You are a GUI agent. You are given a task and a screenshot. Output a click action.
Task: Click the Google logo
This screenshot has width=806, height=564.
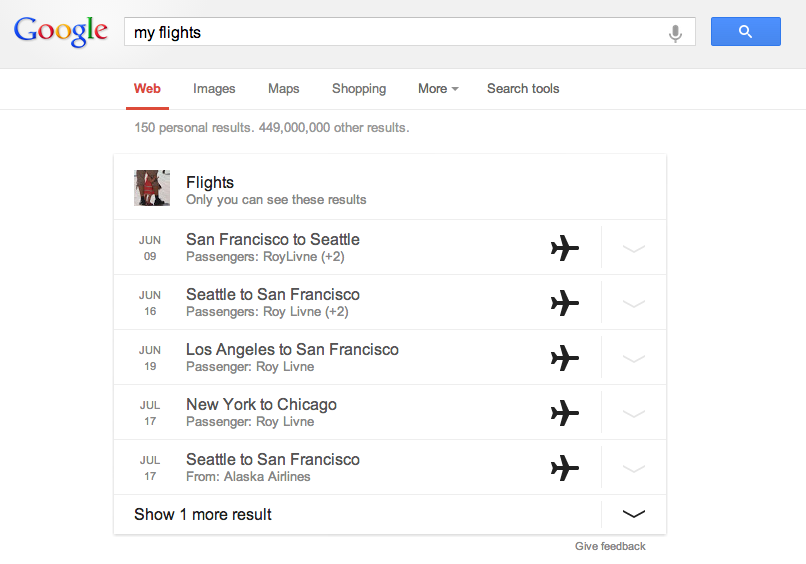(x=61, y=31)
